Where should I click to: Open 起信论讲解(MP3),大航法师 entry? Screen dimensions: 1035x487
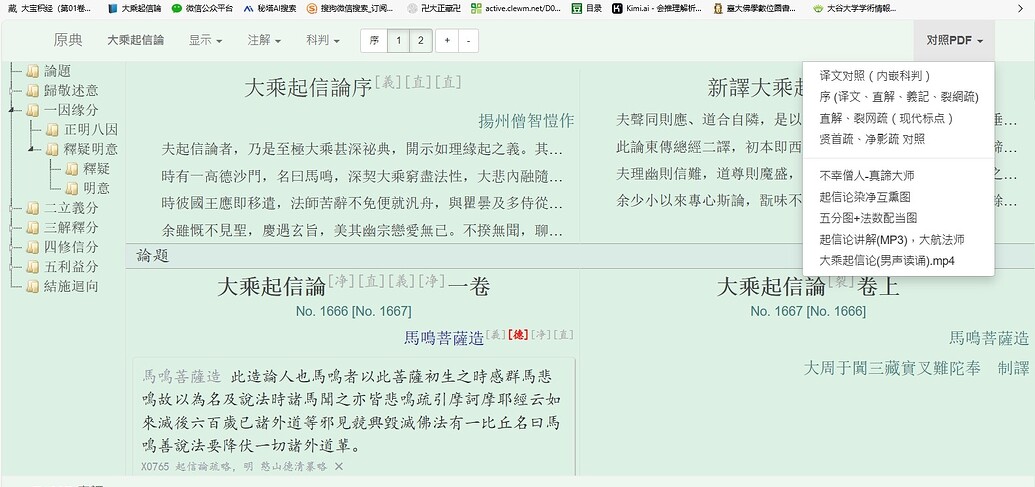898,240
